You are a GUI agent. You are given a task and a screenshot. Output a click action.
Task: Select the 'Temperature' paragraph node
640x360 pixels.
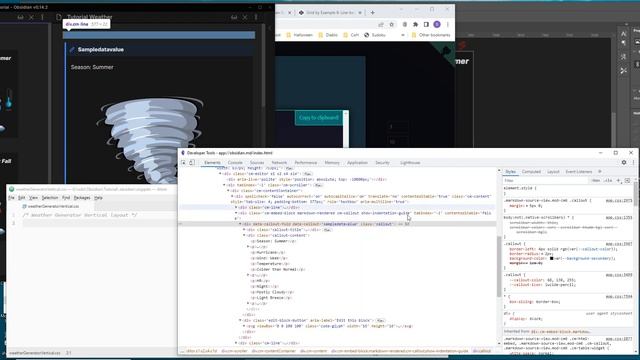270,264
